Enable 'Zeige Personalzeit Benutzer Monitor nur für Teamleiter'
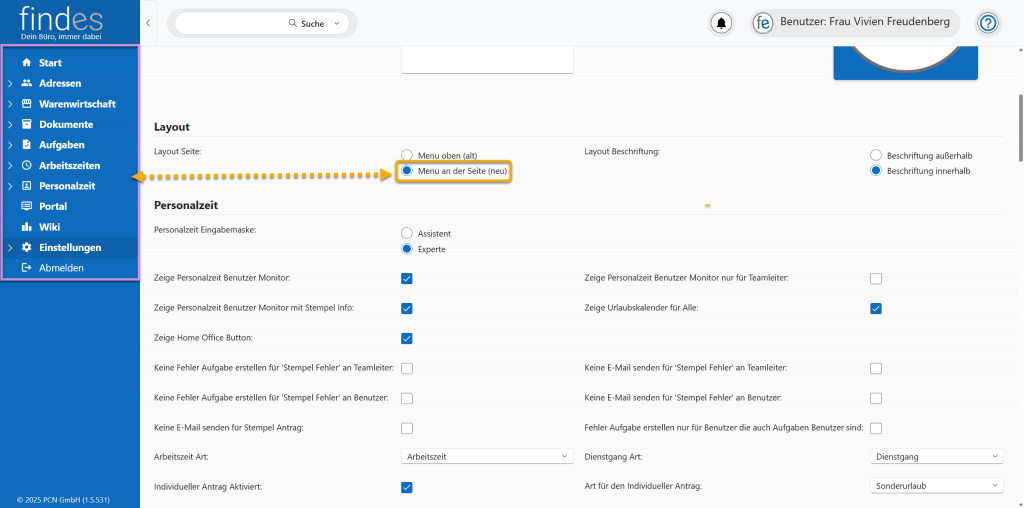Screen dimensions: 1024x508 click(876, 278)
